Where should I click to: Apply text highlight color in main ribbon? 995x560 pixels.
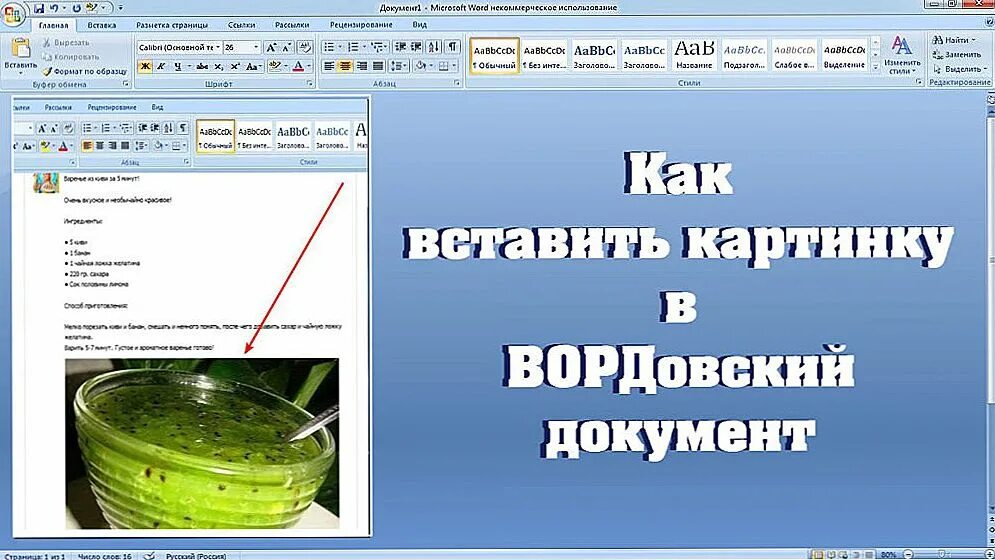(274, 66)
